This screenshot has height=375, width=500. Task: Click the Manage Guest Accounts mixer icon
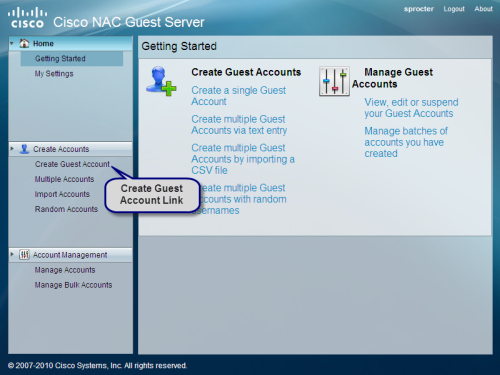[334, 81]
